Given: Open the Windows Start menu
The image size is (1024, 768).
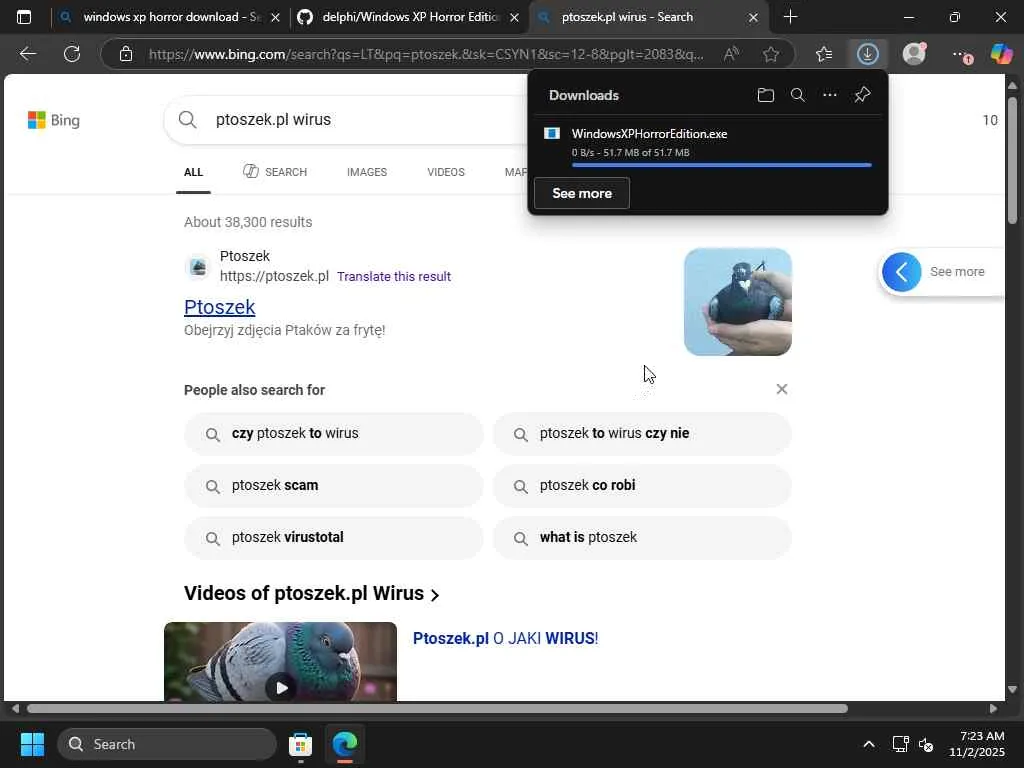Looking at the screenshot, I should coord(32,744).
